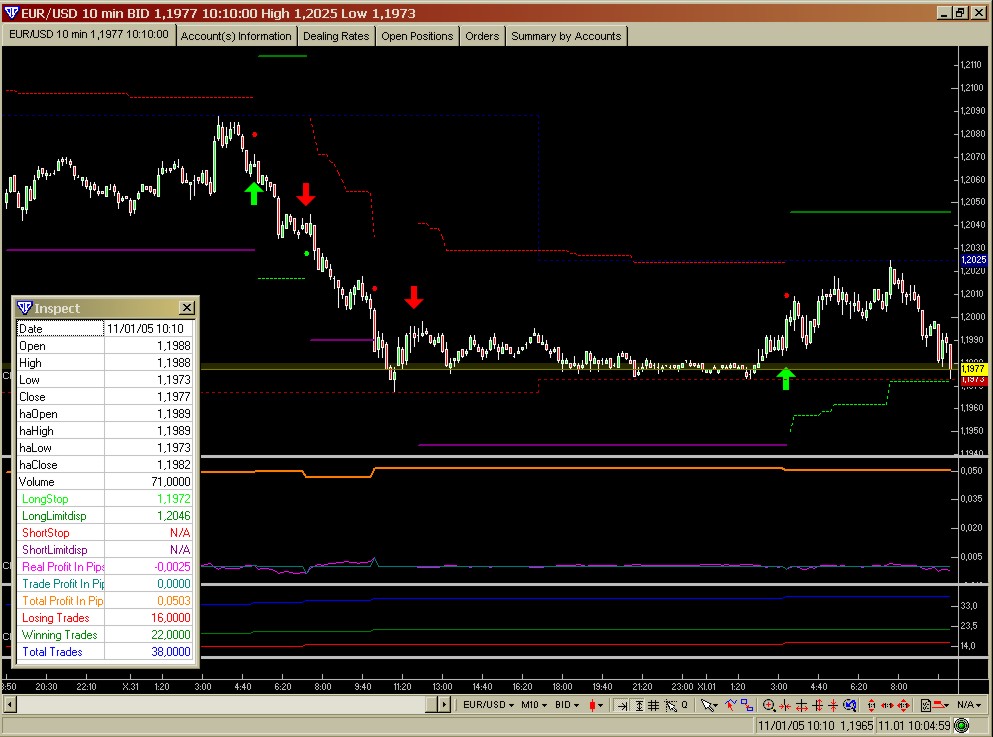Screen dimensions: 993x737
Task: Click the vertical compress red arrows icon
Action: (x=833, y=705)
